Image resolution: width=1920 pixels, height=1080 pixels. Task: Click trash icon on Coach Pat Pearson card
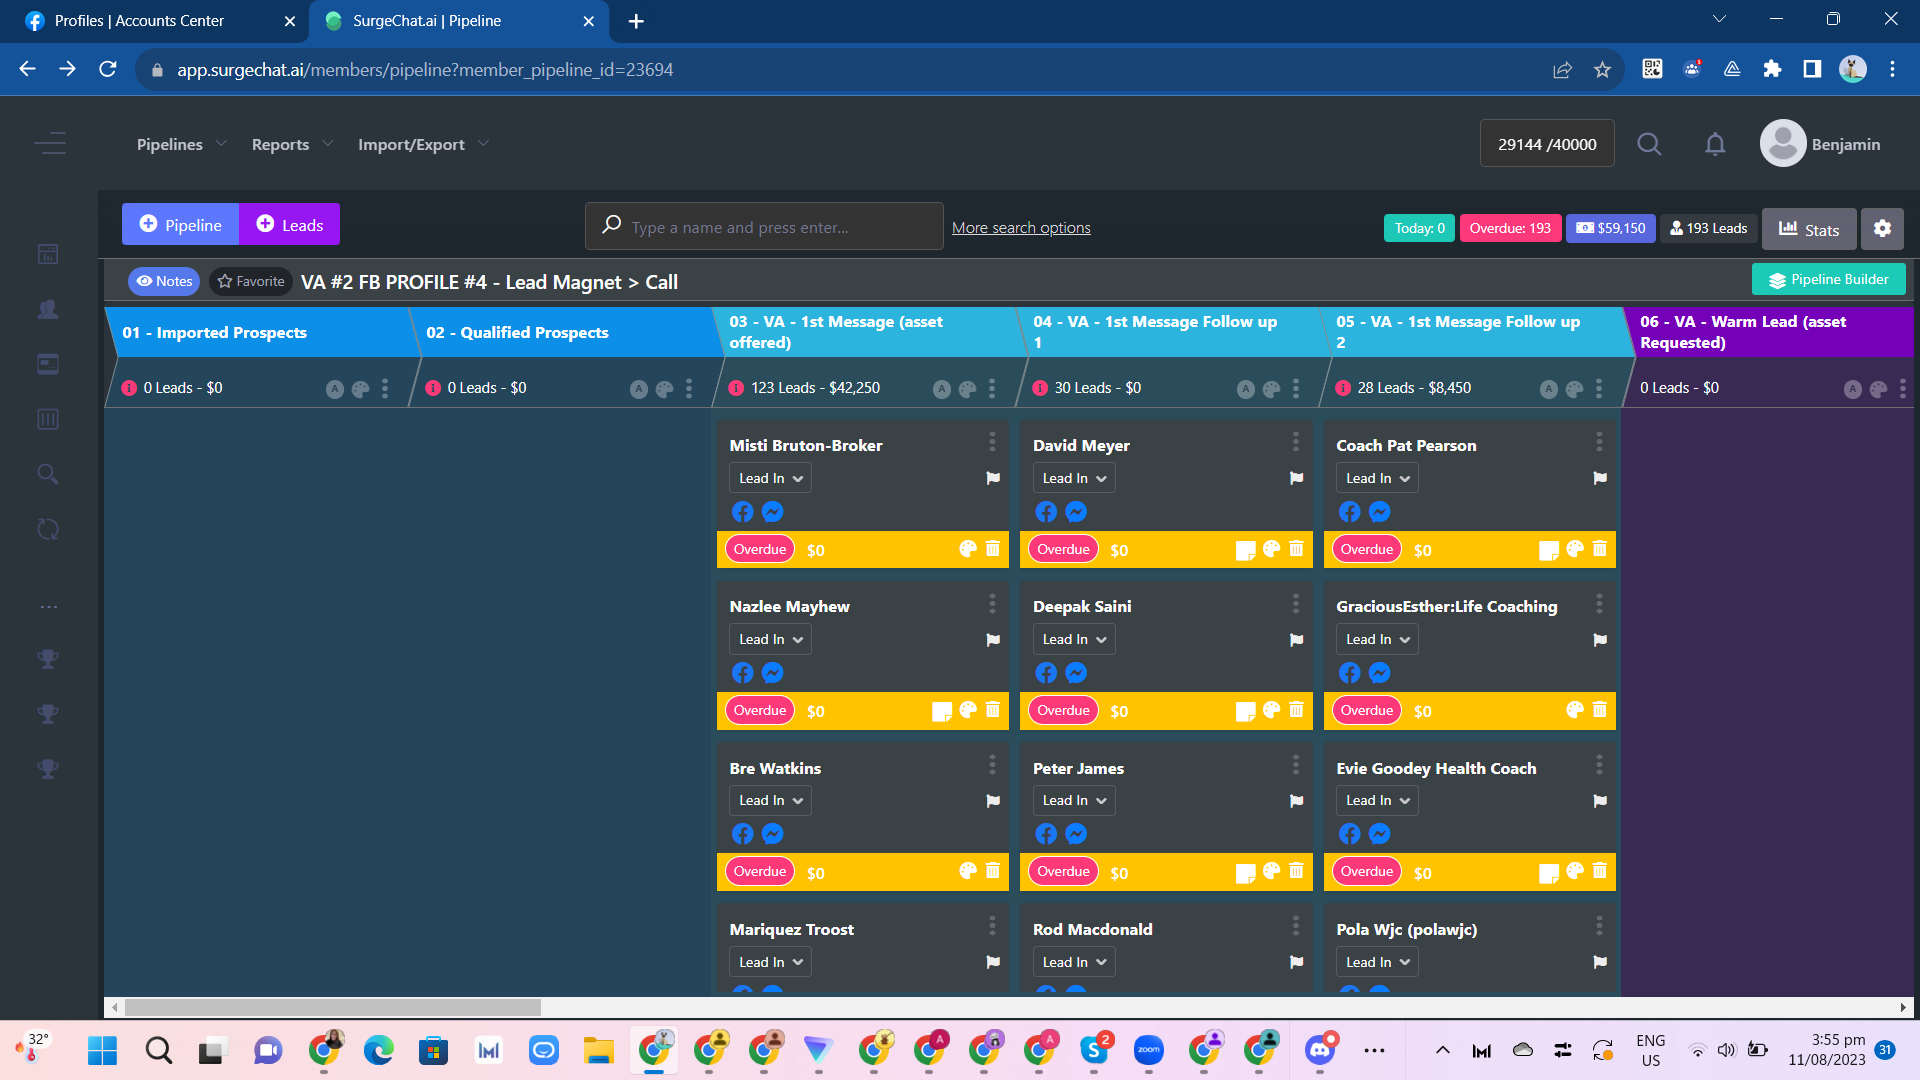(x=1599, y=549)
